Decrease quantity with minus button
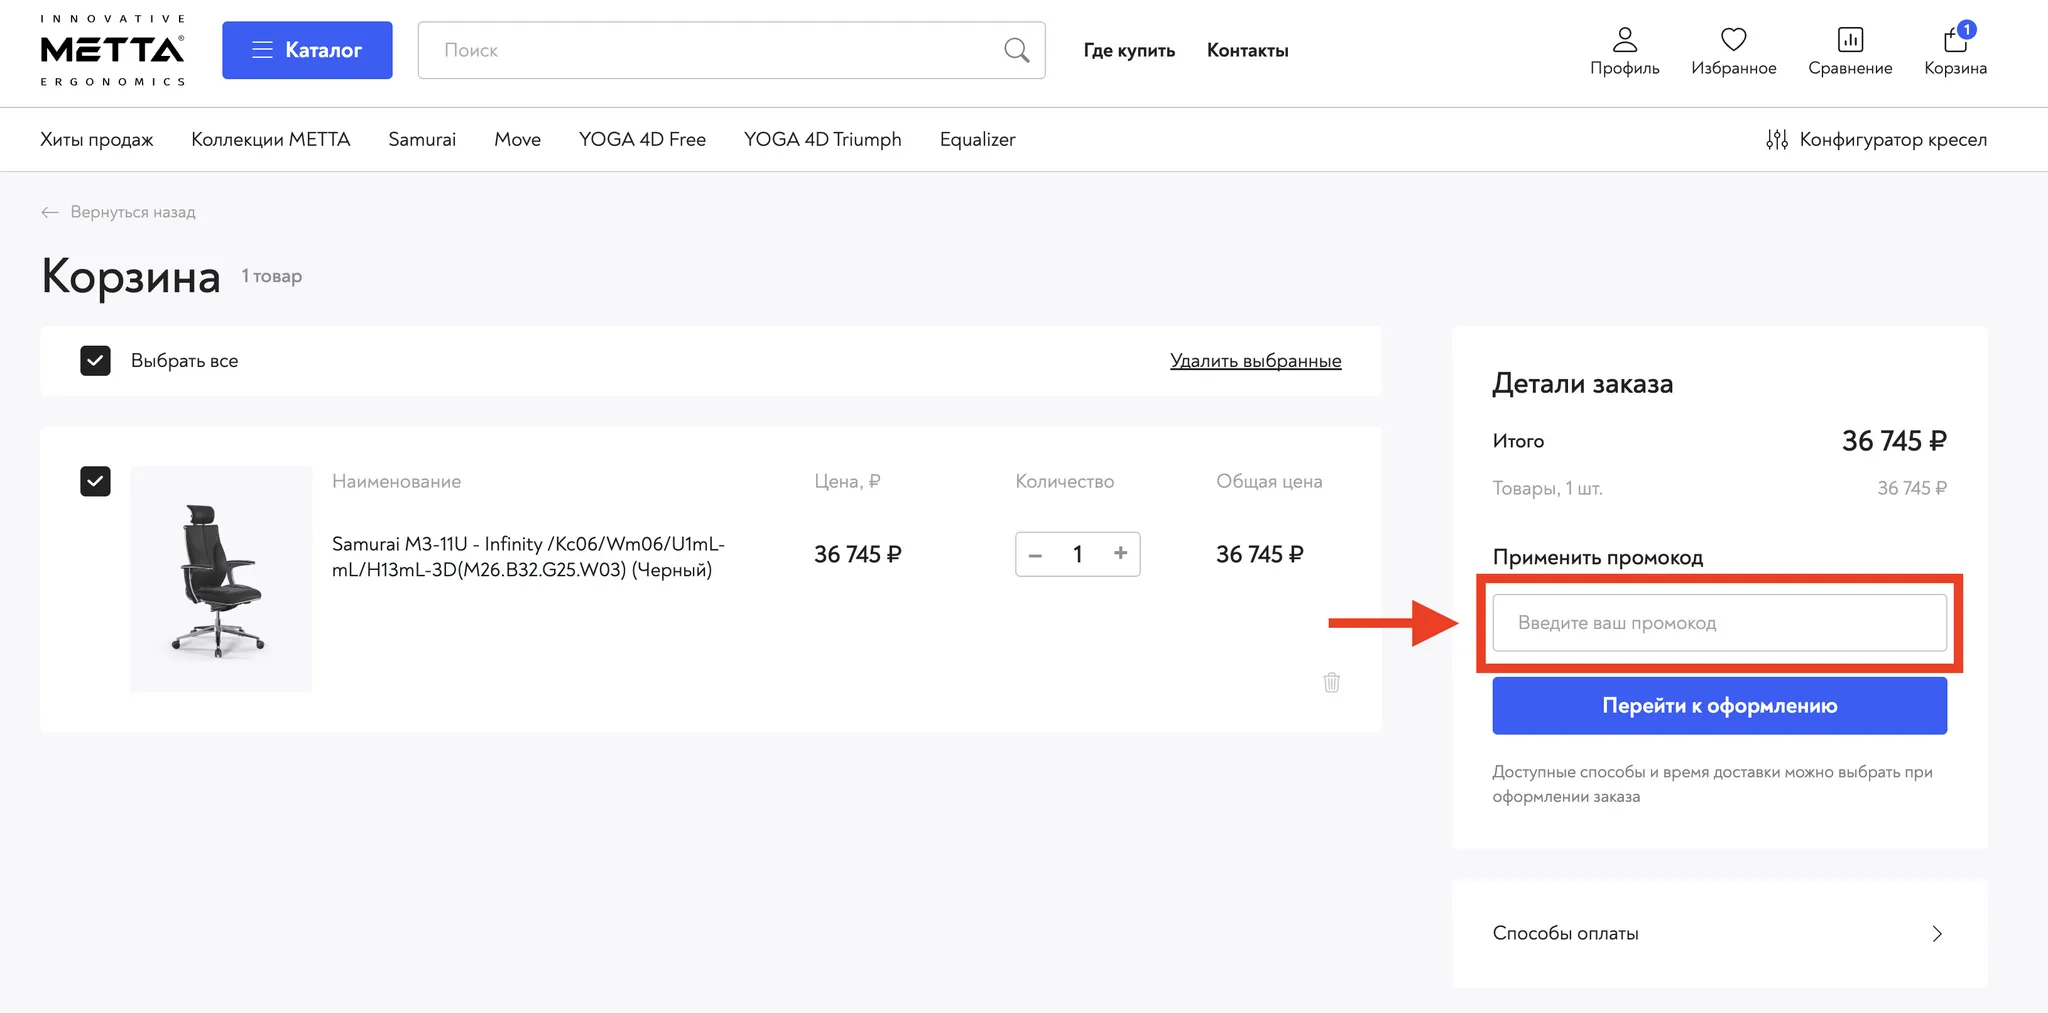The image size is (2048, 1013). [1036, 555]
